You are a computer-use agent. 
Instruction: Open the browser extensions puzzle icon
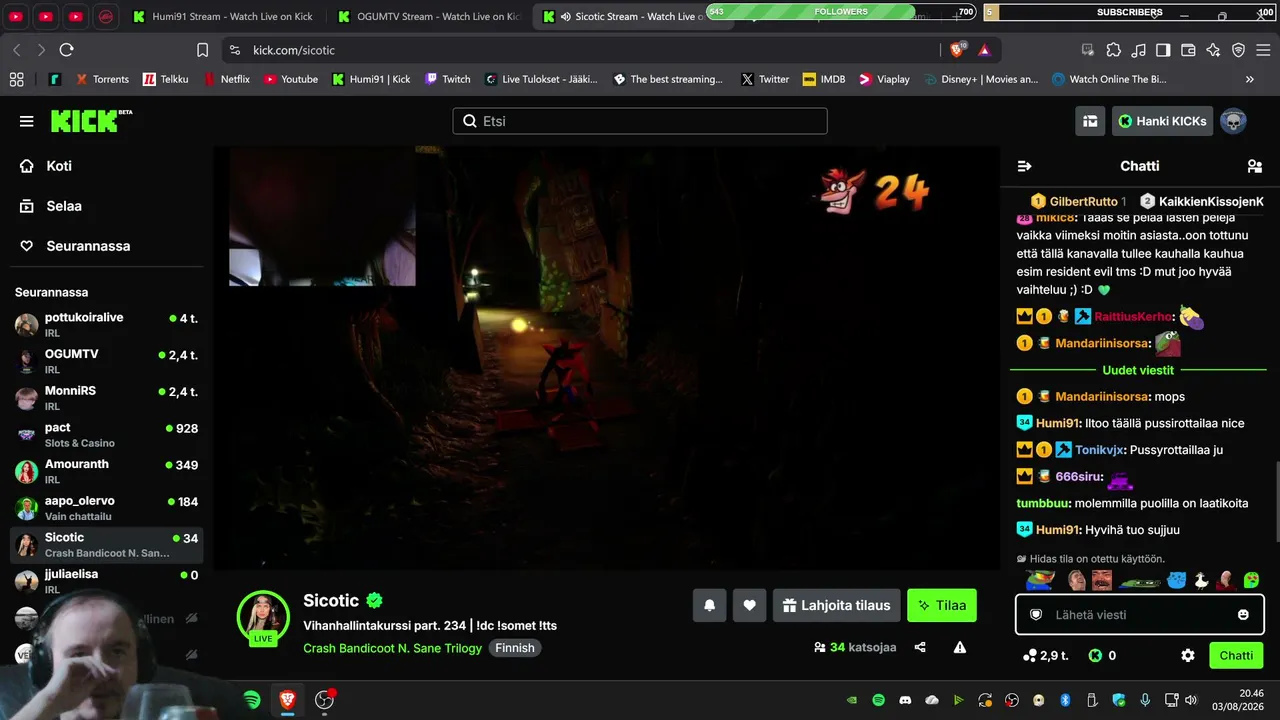[x=1113, y=50]
